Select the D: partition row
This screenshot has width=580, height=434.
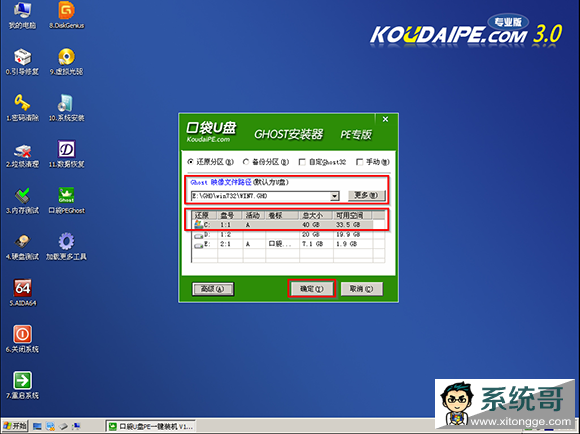288,235
